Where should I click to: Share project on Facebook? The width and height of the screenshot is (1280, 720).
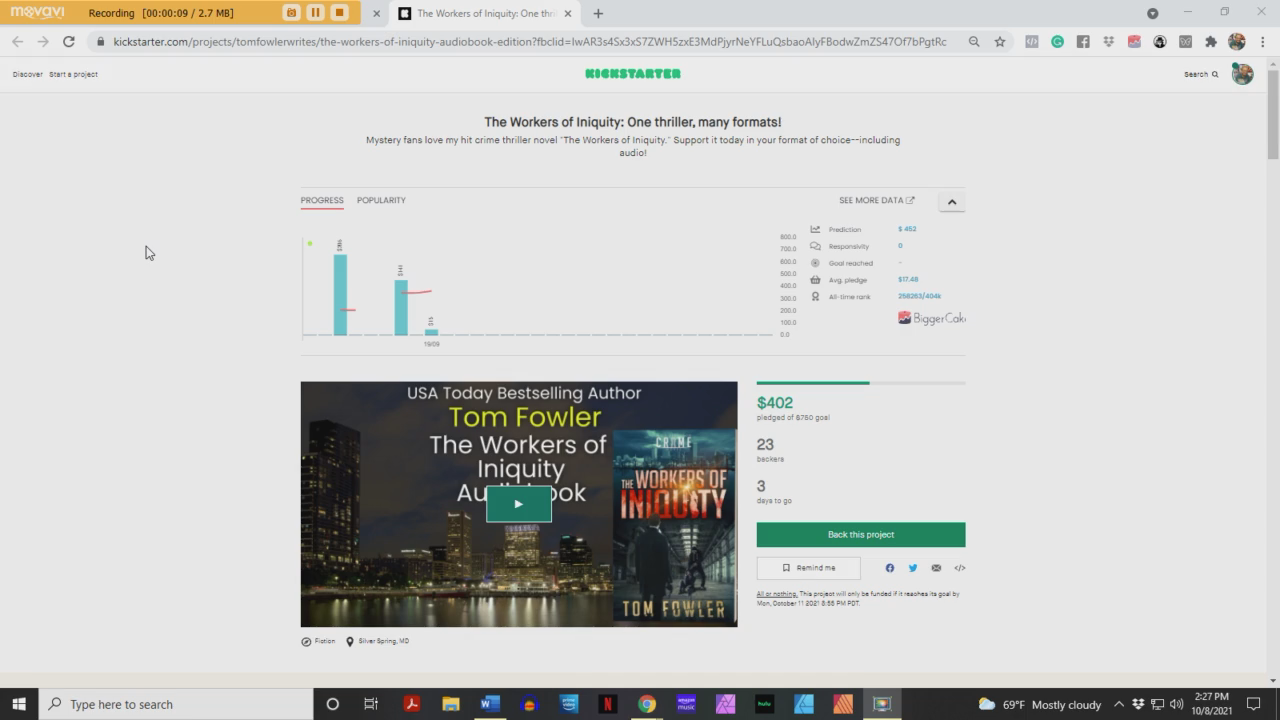[889, 568]
